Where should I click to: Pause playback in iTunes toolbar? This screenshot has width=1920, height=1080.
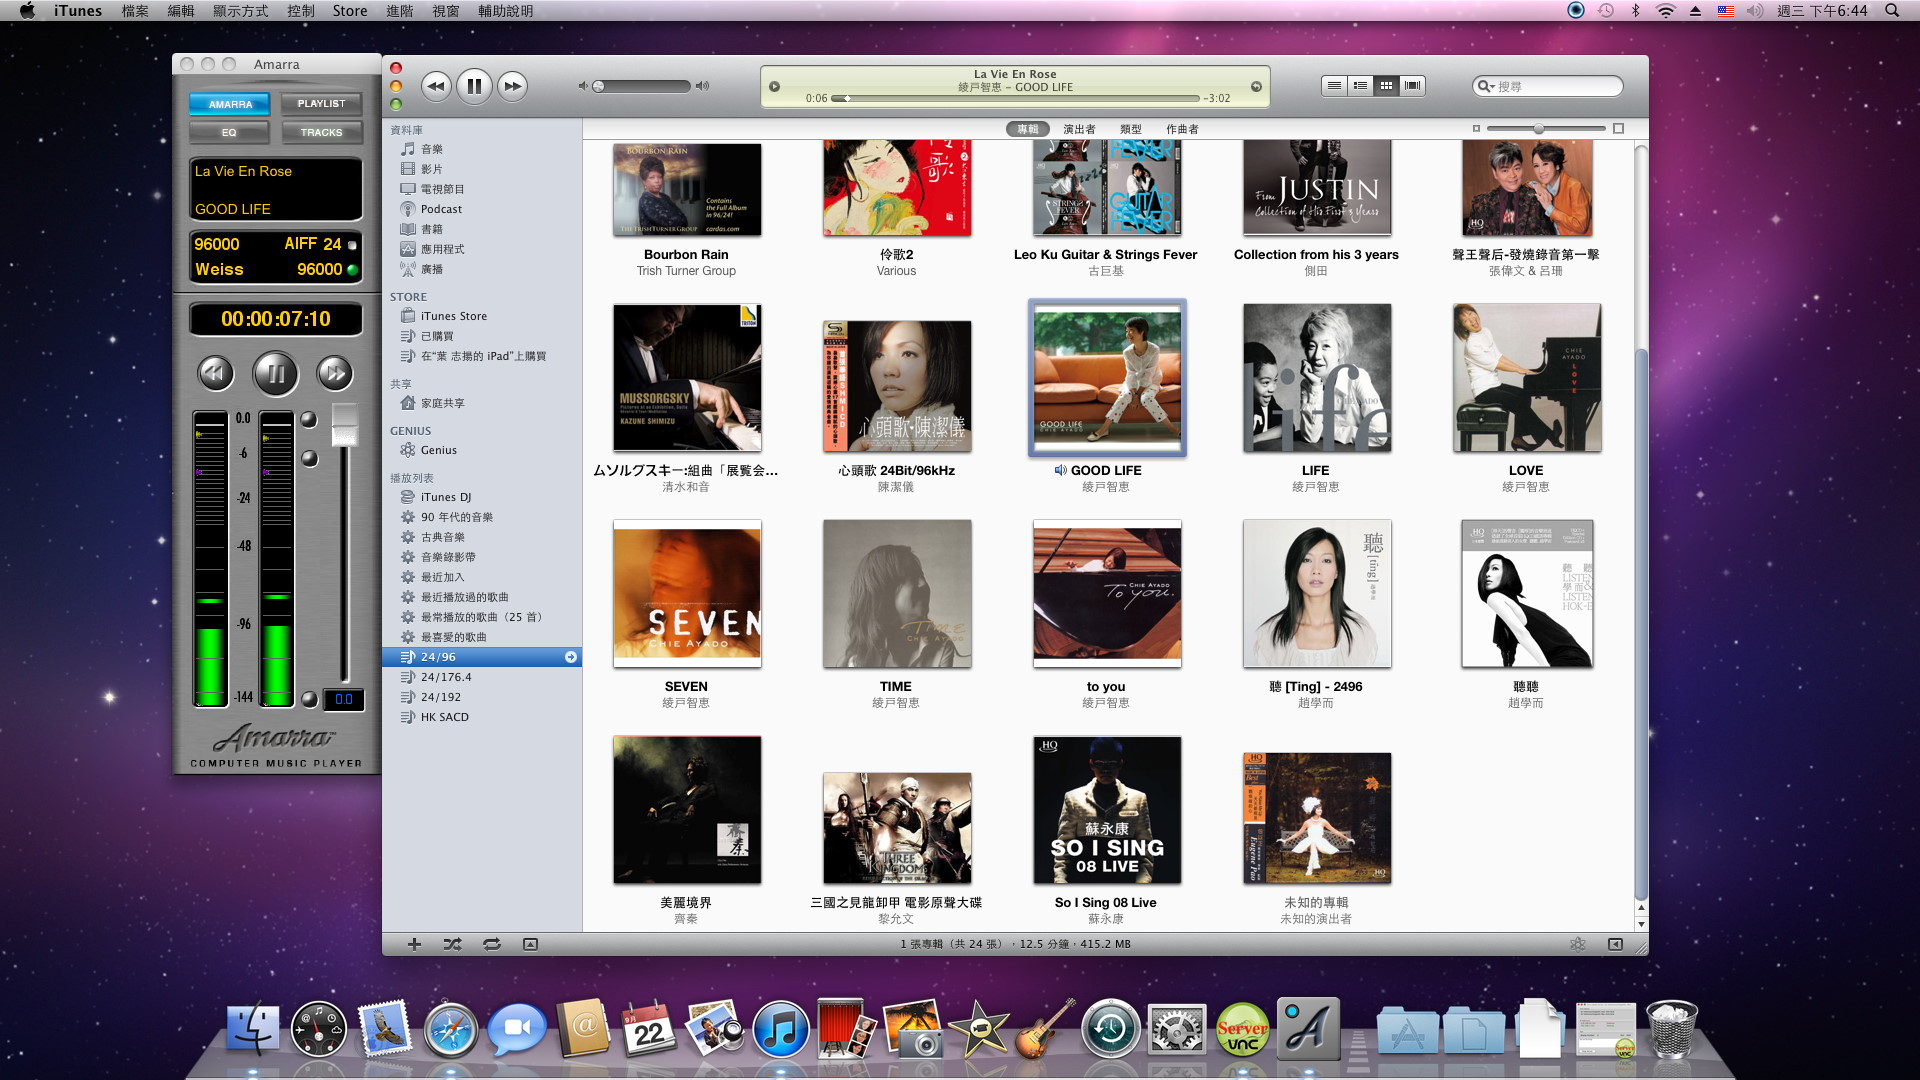474,86
